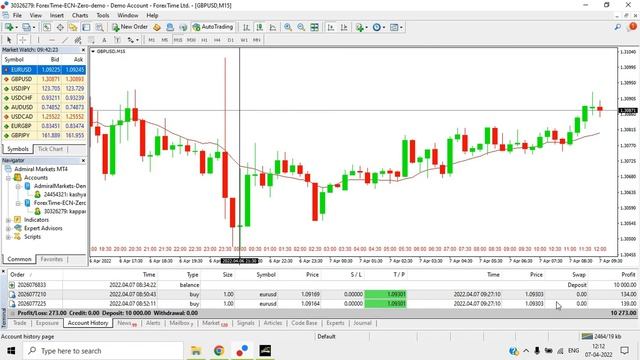
Task: Switch chart timeframe to H1
Action: point(204,40)
